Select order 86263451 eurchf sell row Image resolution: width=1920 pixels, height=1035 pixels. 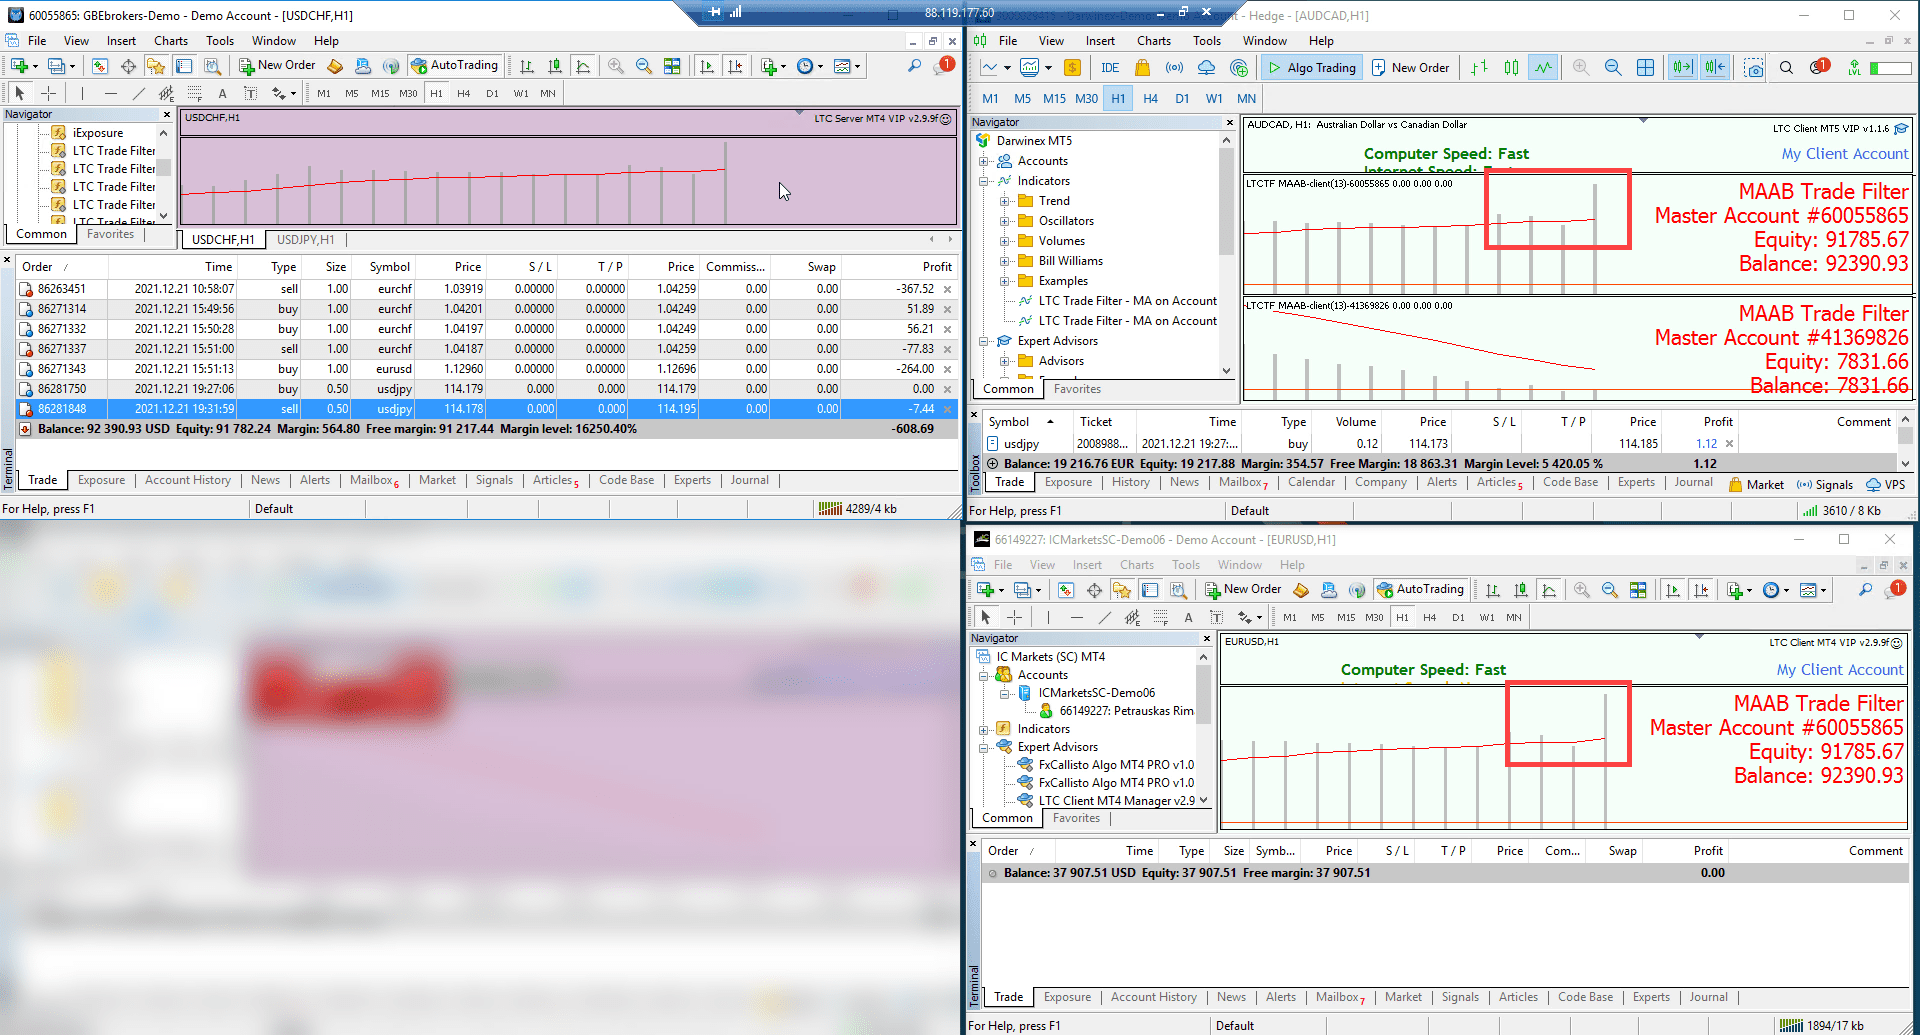tap(486, 289)
